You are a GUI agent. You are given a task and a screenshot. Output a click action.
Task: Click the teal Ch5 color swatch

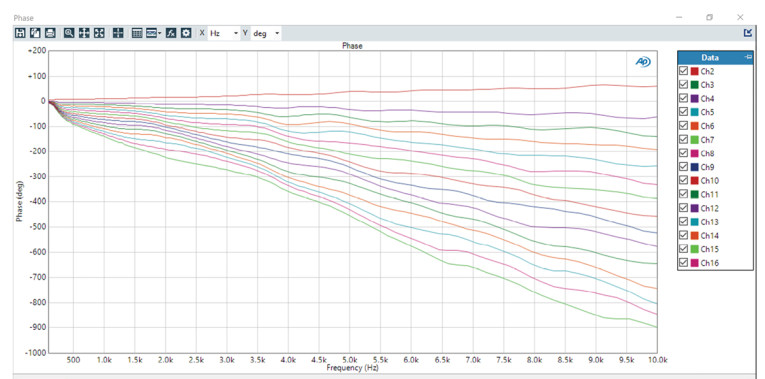(695, 112)
